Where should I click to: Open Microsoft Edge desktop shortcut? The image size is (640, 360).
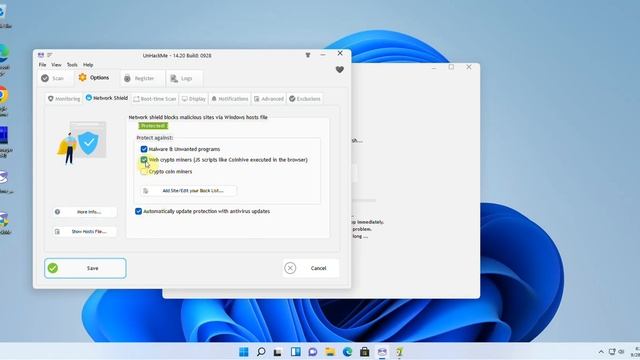click(4, 54)
